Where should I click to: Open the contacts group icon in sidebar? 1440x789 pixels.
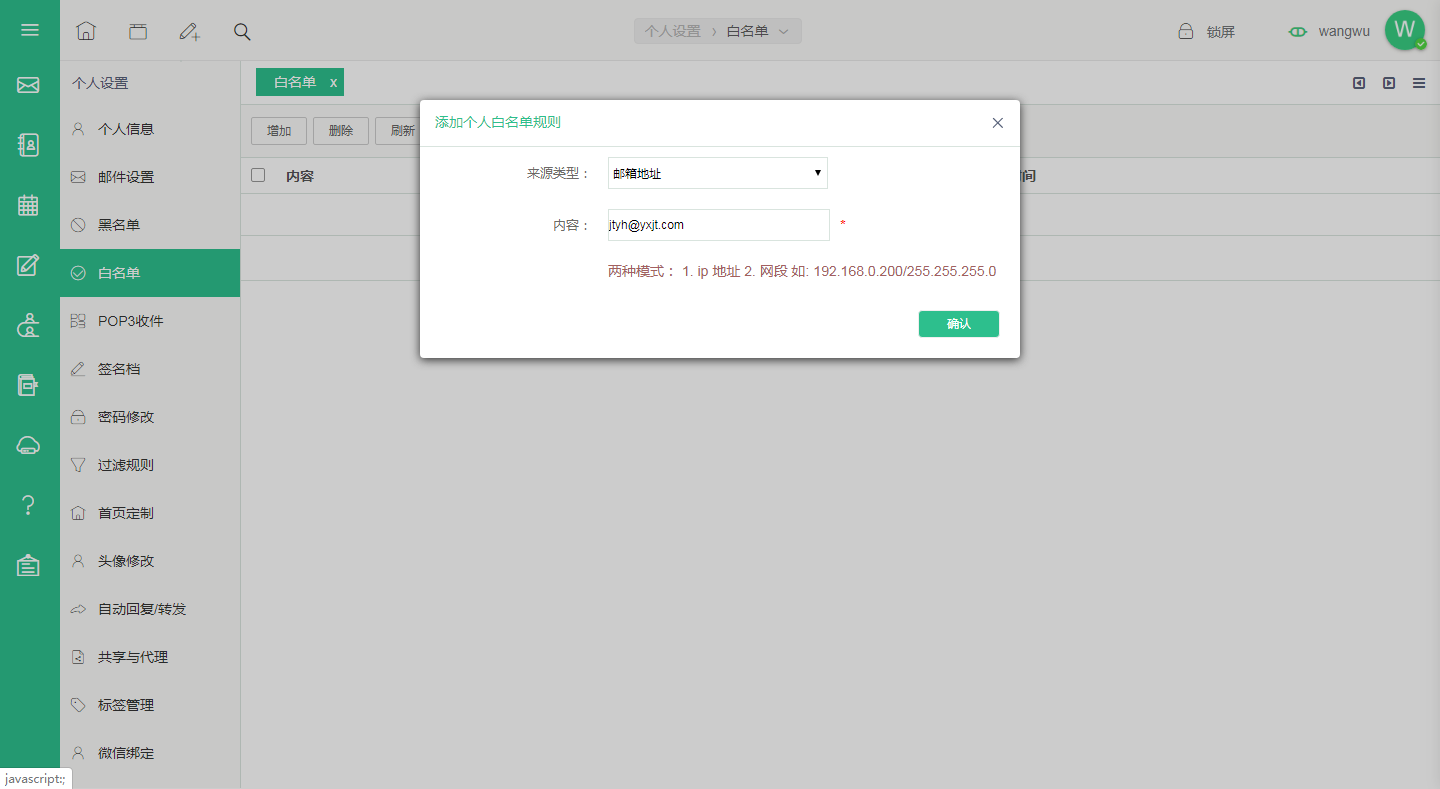[29, 325]
